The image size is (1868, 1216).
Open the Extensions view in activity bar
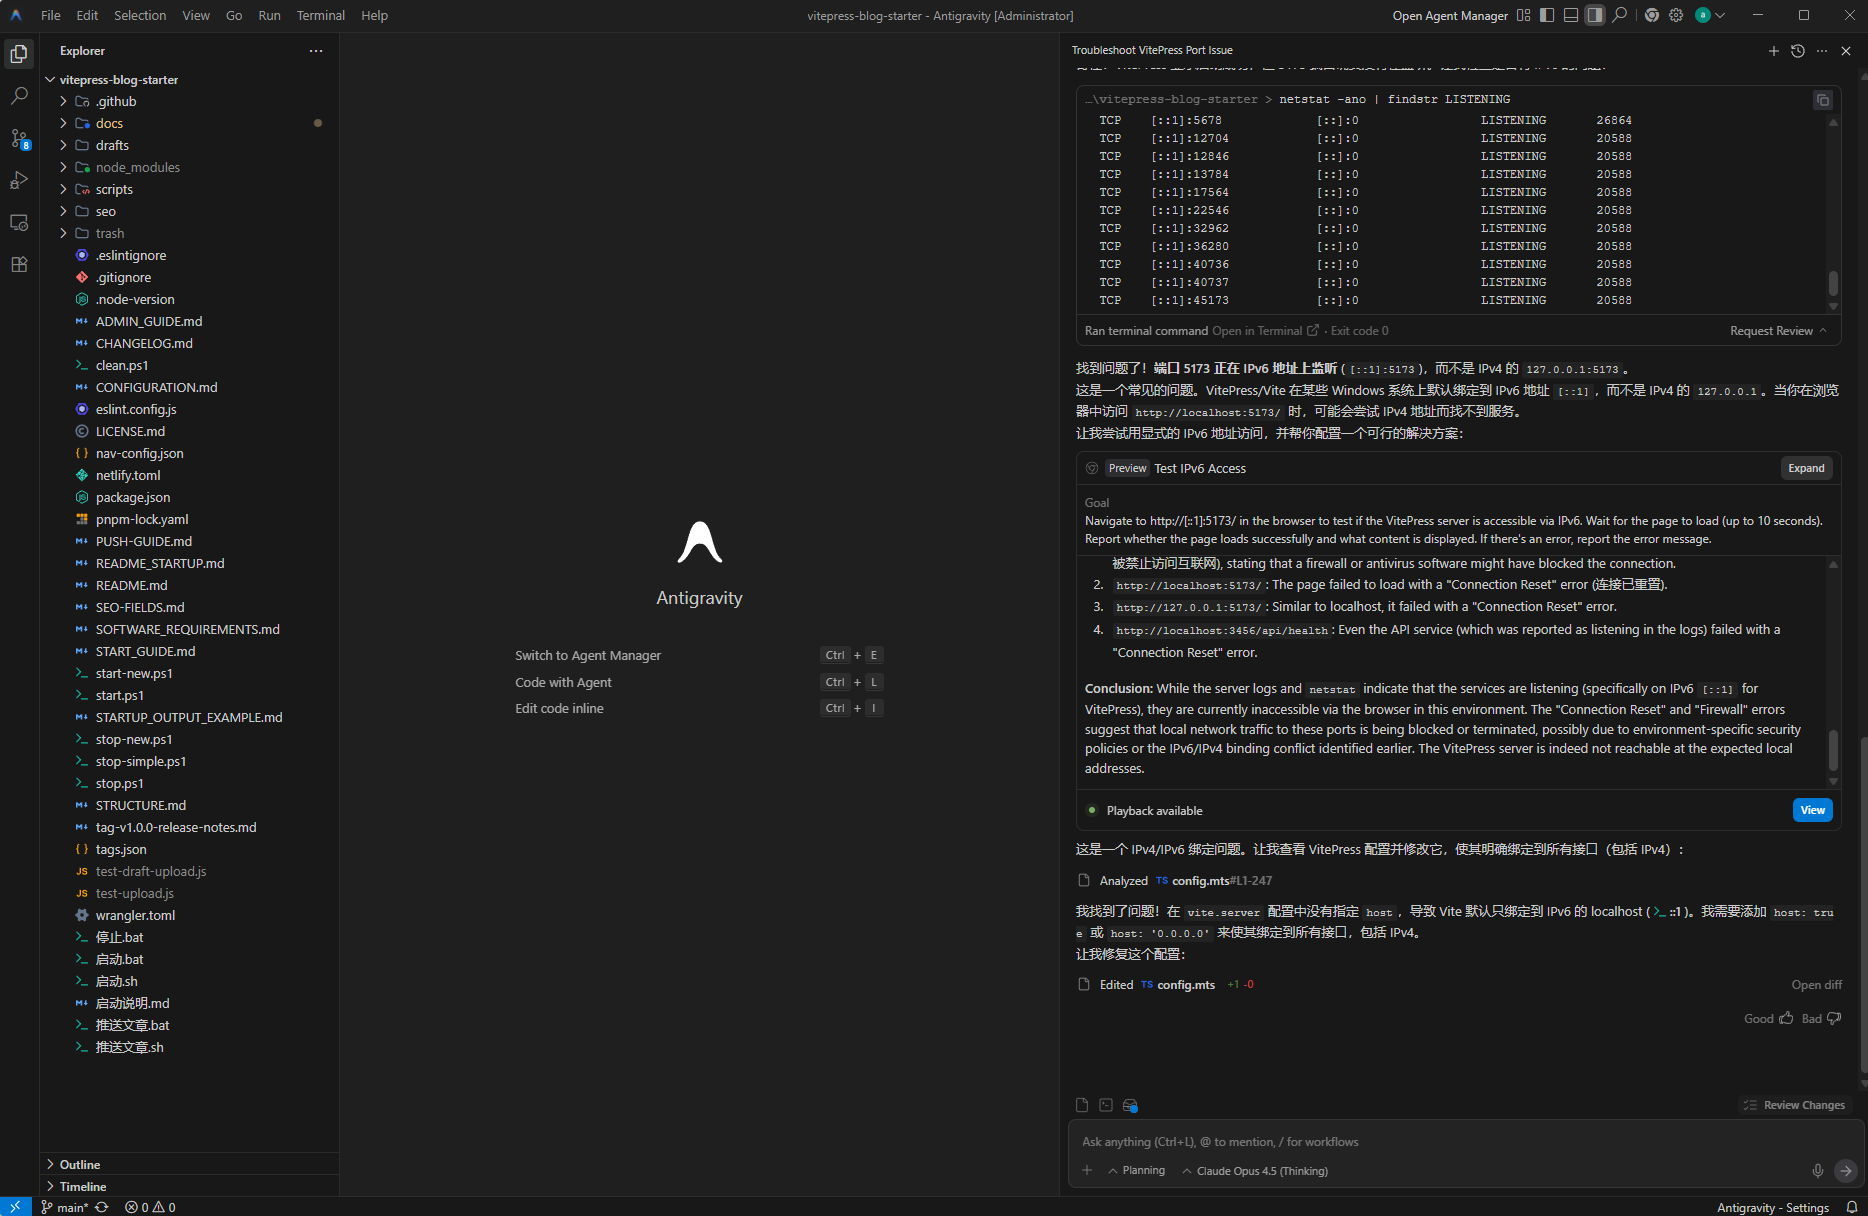point(19,265)
